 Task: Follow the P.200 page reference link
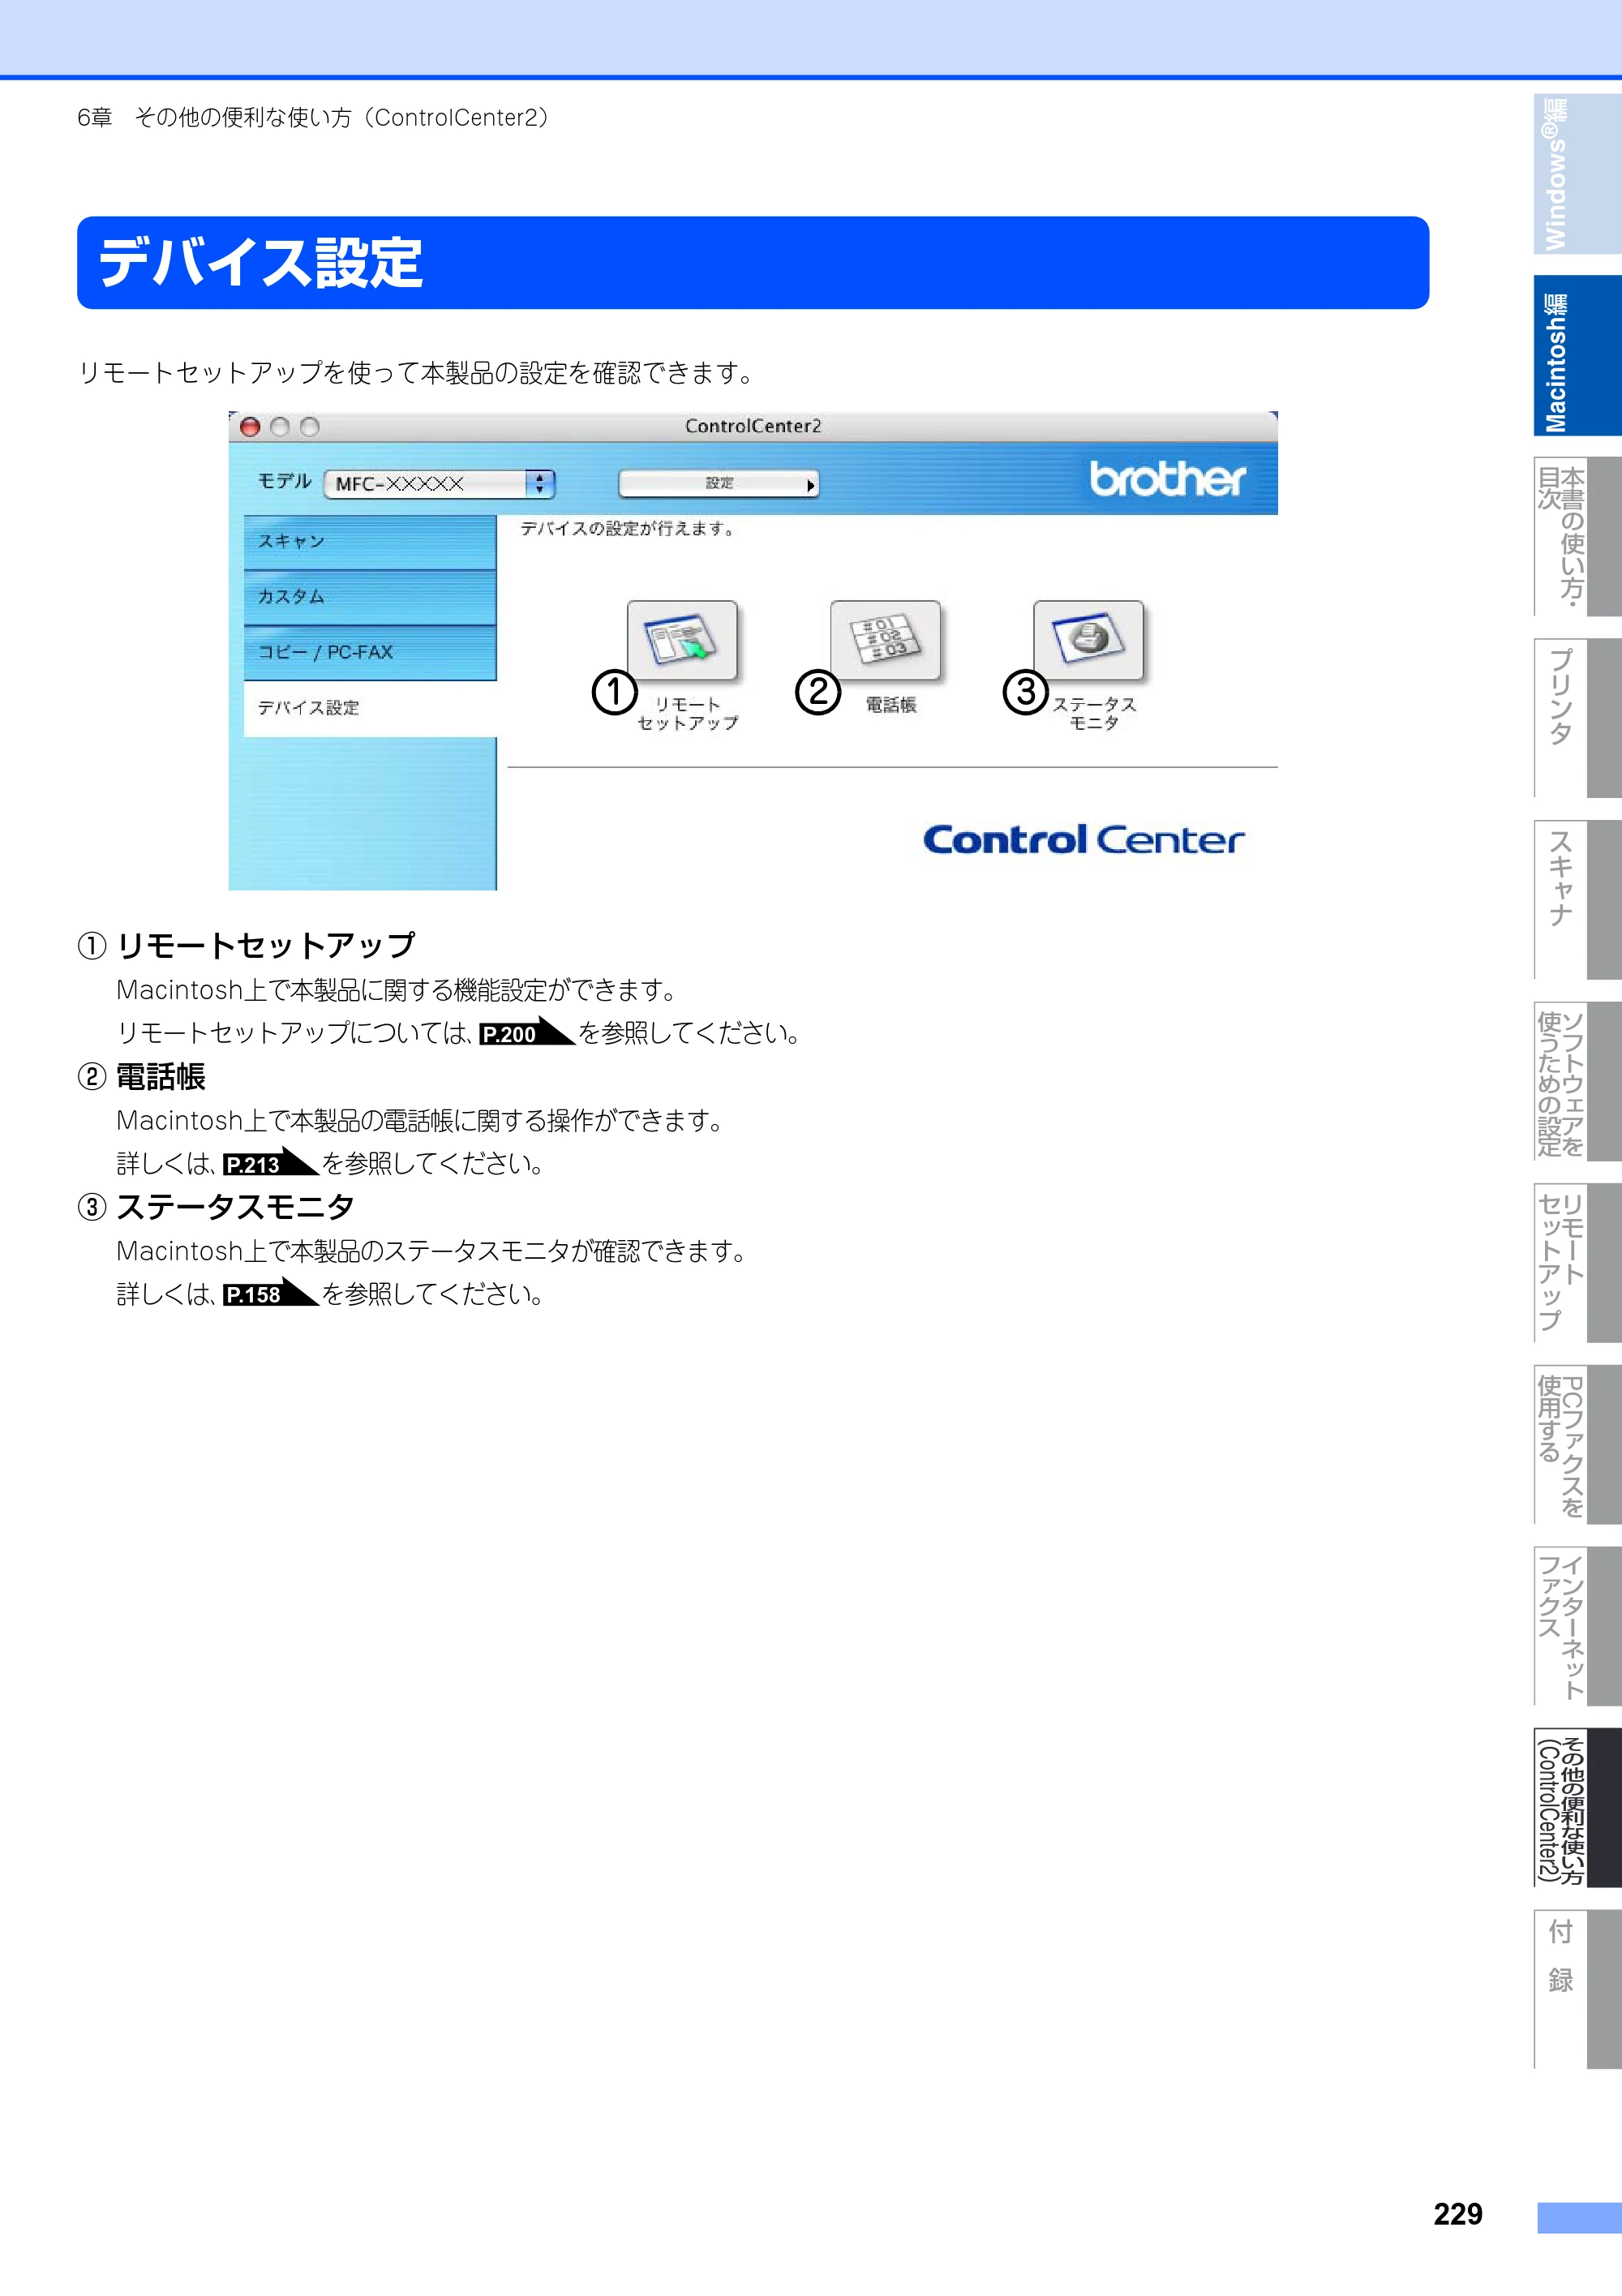(526, 1033)
